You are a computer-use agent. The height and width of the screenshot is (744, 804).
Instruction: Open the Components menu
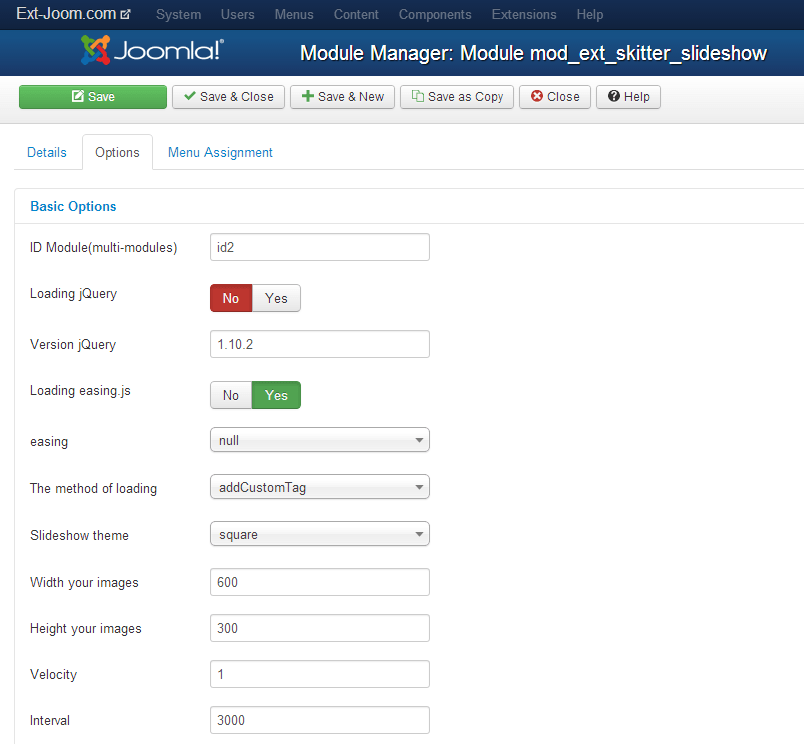[x=435, y=14]
